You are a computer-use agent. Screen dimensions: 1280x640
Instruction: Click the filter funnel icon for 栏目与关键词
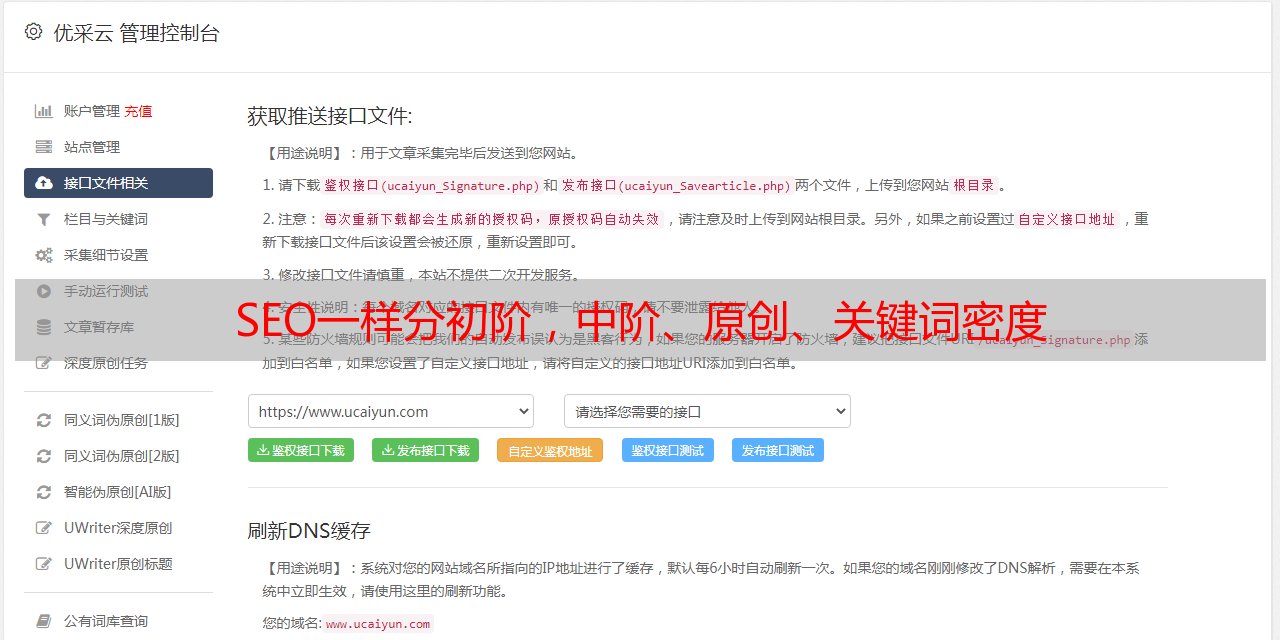tap(44, 219)
